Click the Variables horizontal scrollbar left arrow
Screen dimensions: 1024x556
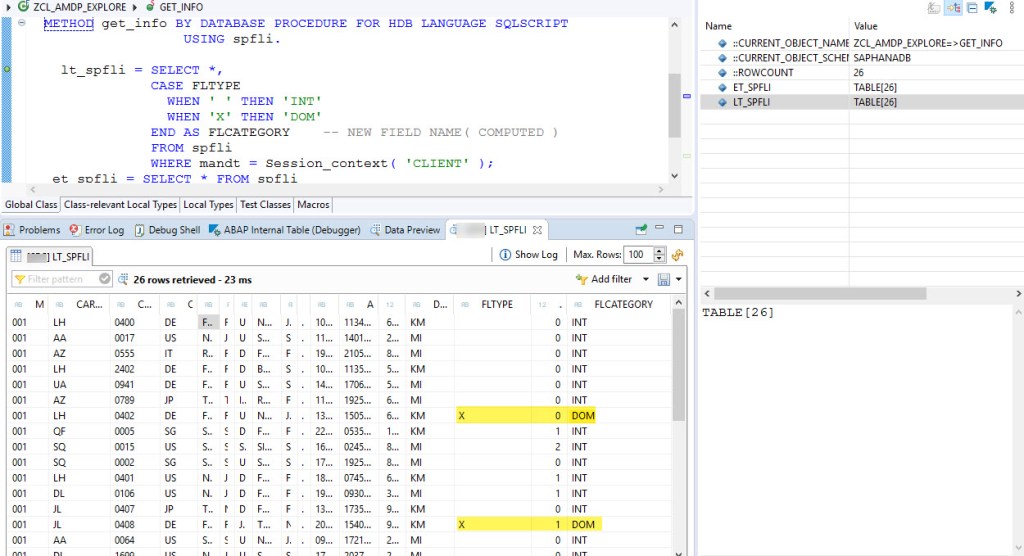707,294
